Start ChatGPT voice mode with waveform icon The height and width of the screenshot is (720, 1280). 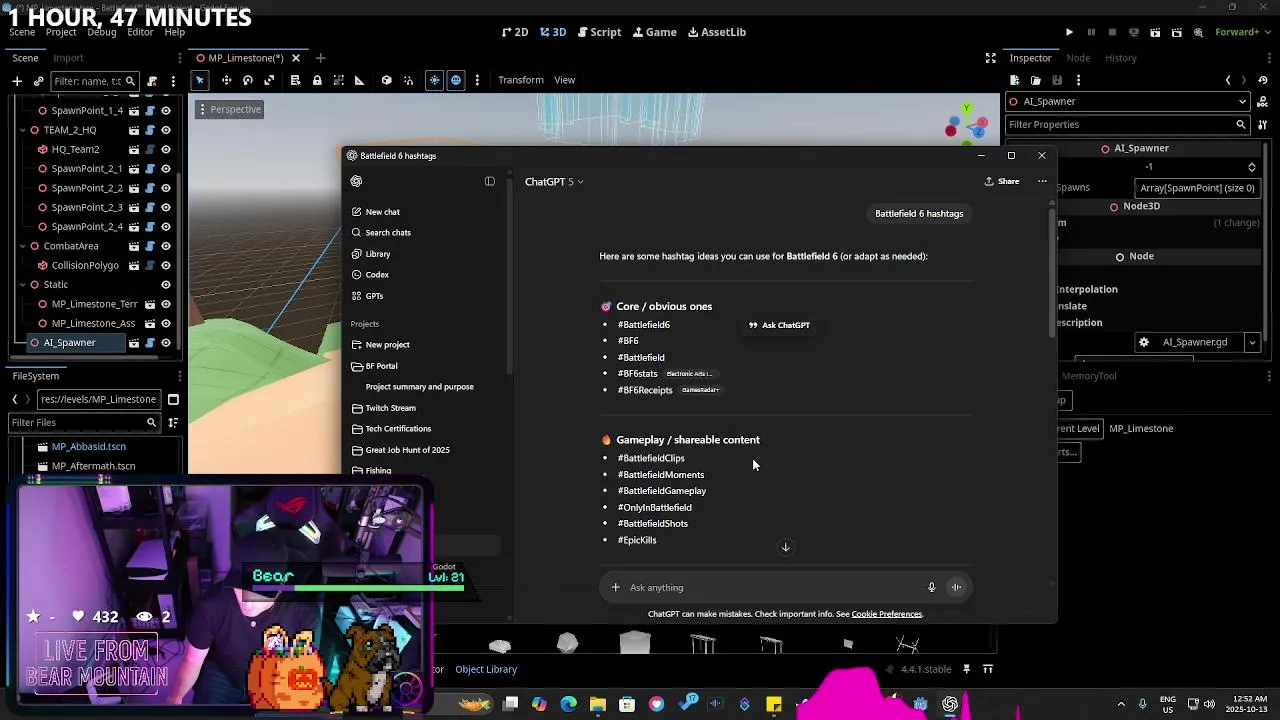(x=956, y=588)
